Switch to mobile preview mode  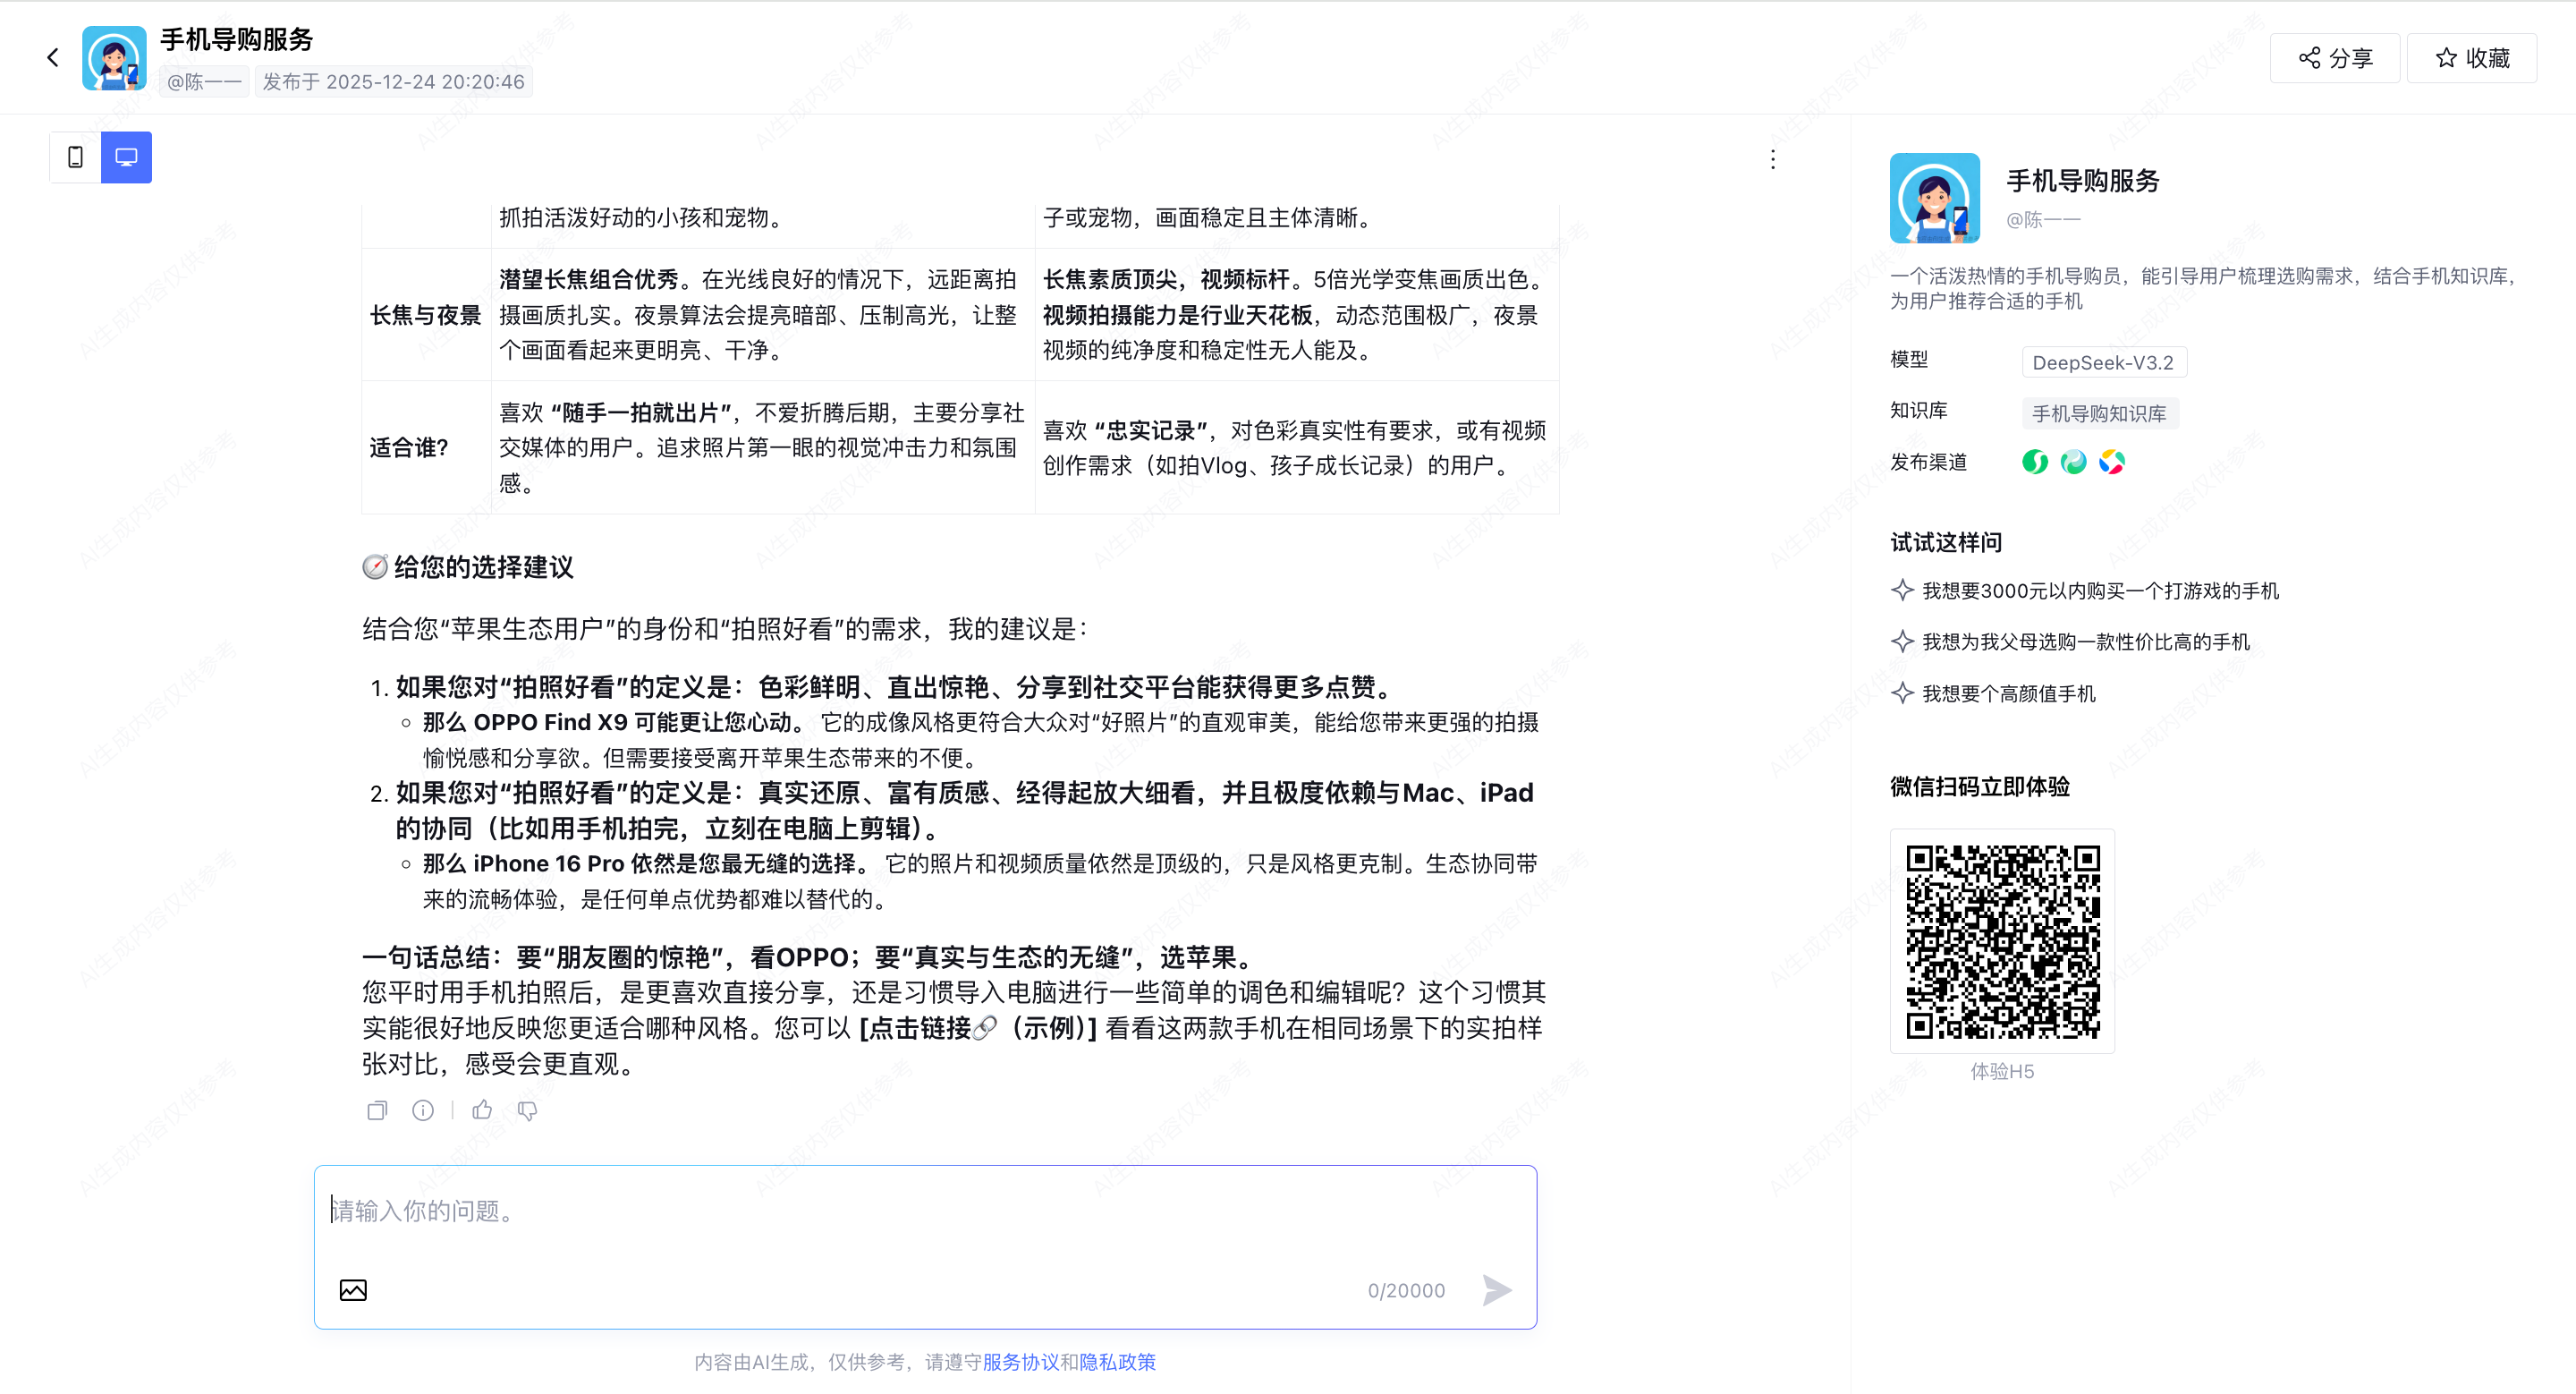pos(75,157)
